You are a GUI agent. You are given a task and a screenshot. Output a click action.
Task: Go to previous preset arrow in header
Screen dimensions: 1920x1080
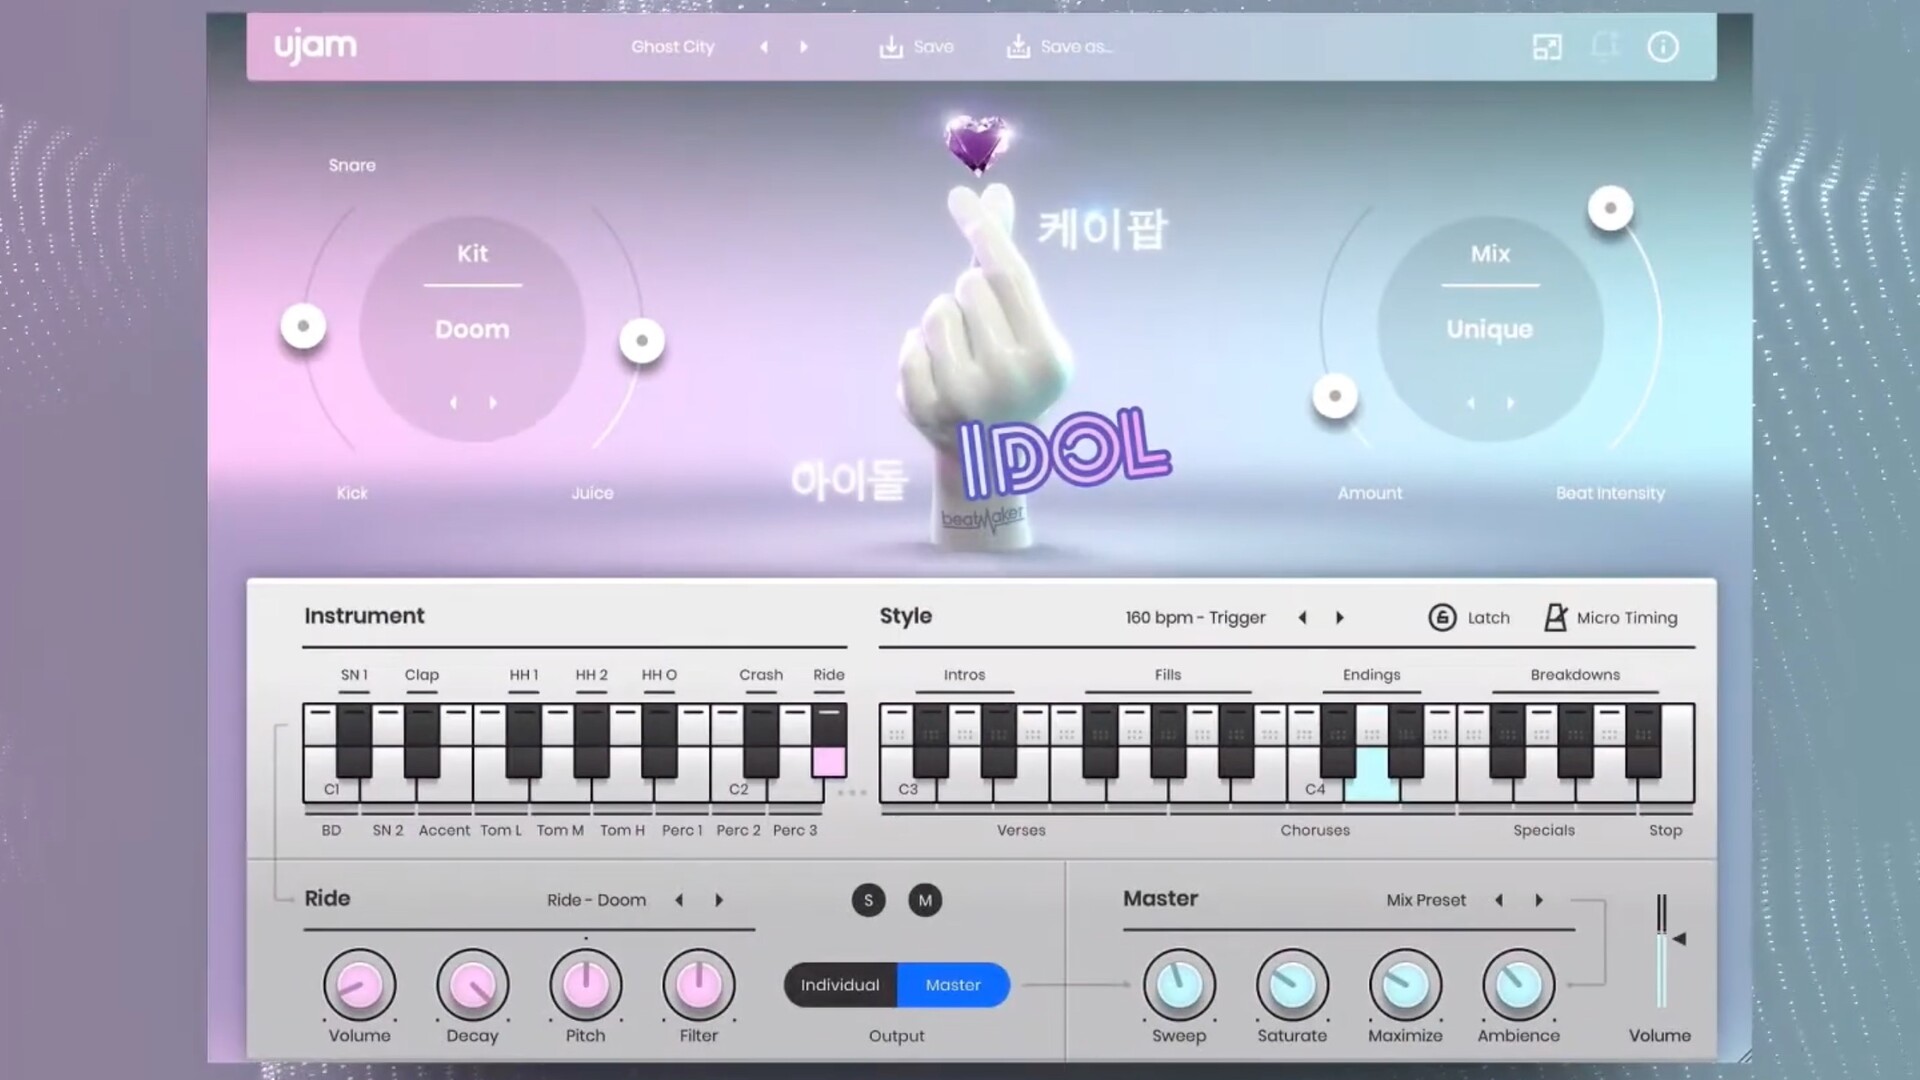coord(764,47)
